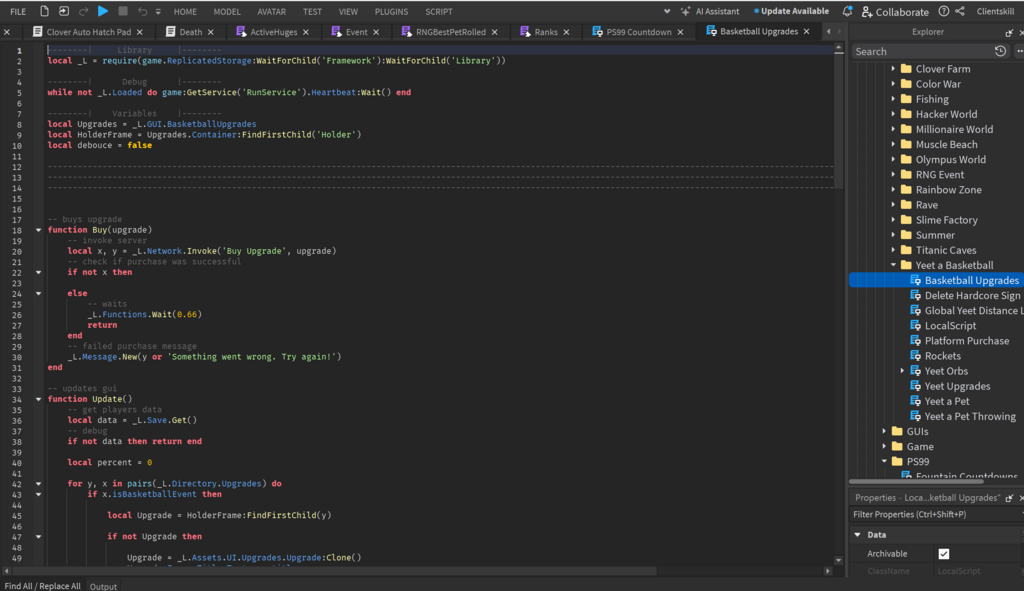The image size is (1024, 591).
Task: Open the PLUGINS ribbon tab
Action: coord(391,12)
